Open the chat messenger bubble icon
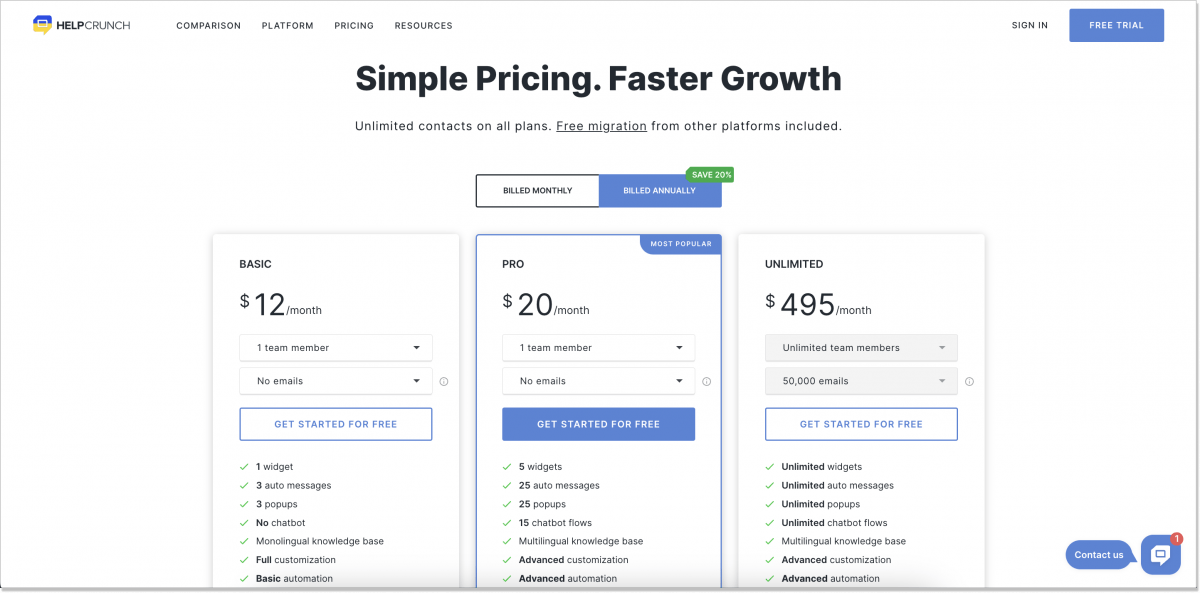 (x=1160, y=554)
